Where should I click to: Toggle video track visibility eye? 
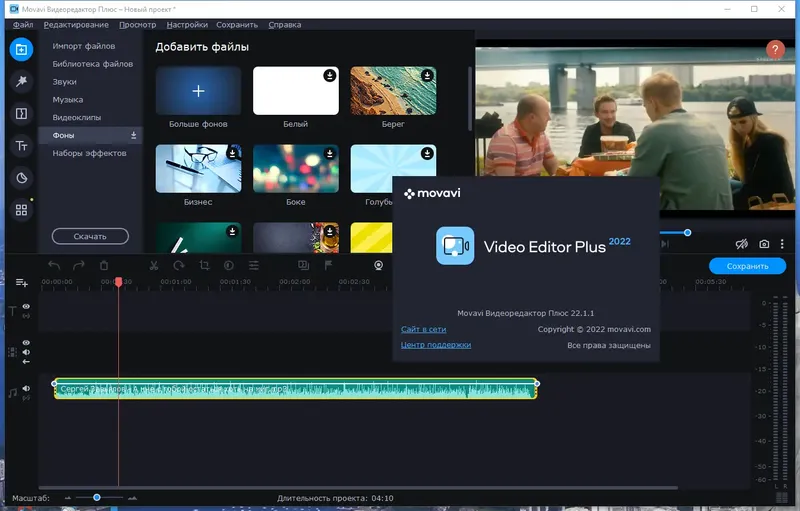tap(26, 343)
